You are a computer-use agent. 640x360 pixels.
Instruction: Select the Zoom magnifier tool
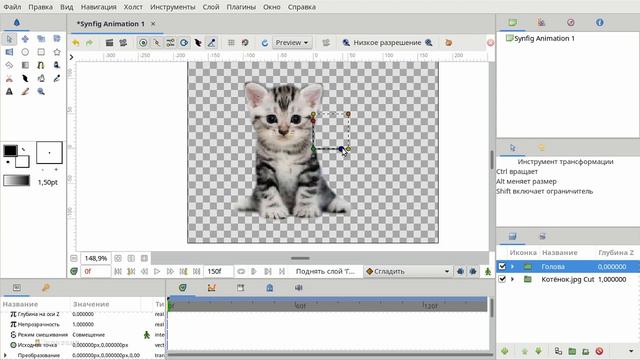click(x=41, y=91)
